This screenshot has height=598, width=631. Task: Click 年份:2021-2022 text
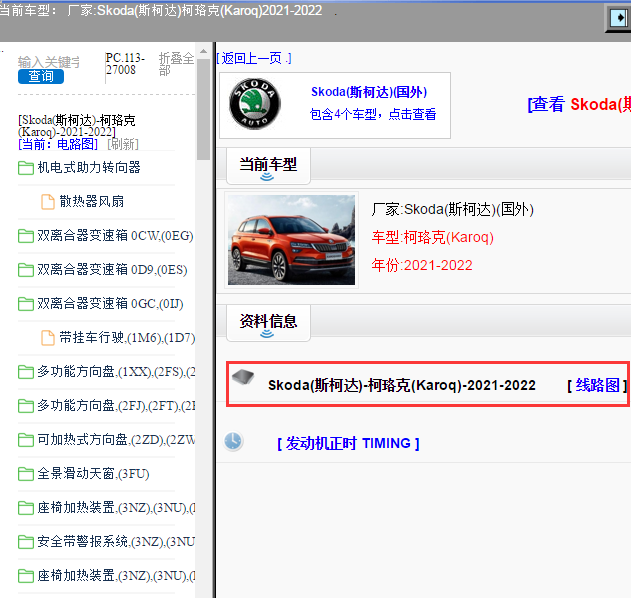(x=422, y=265)
